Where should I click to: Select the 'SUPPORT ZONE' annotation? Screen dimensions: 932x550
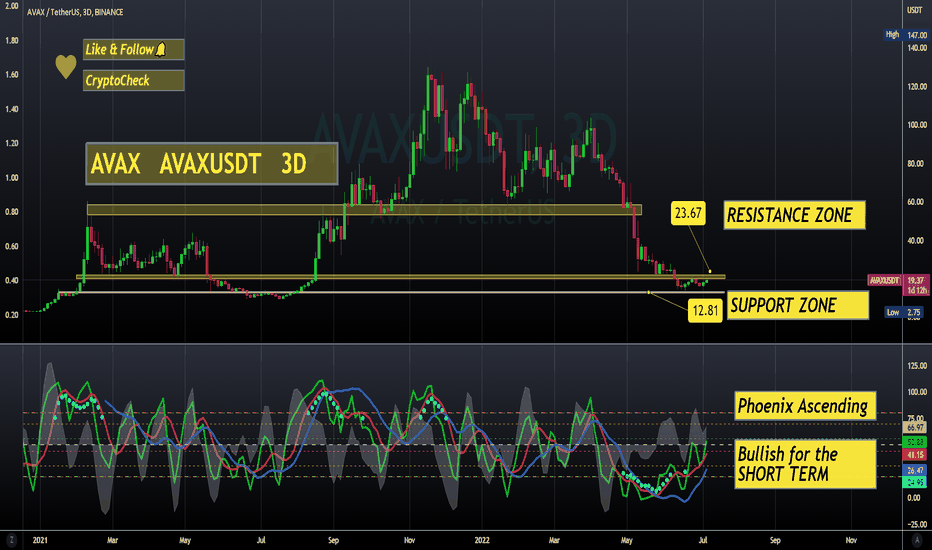pos(798,306)
